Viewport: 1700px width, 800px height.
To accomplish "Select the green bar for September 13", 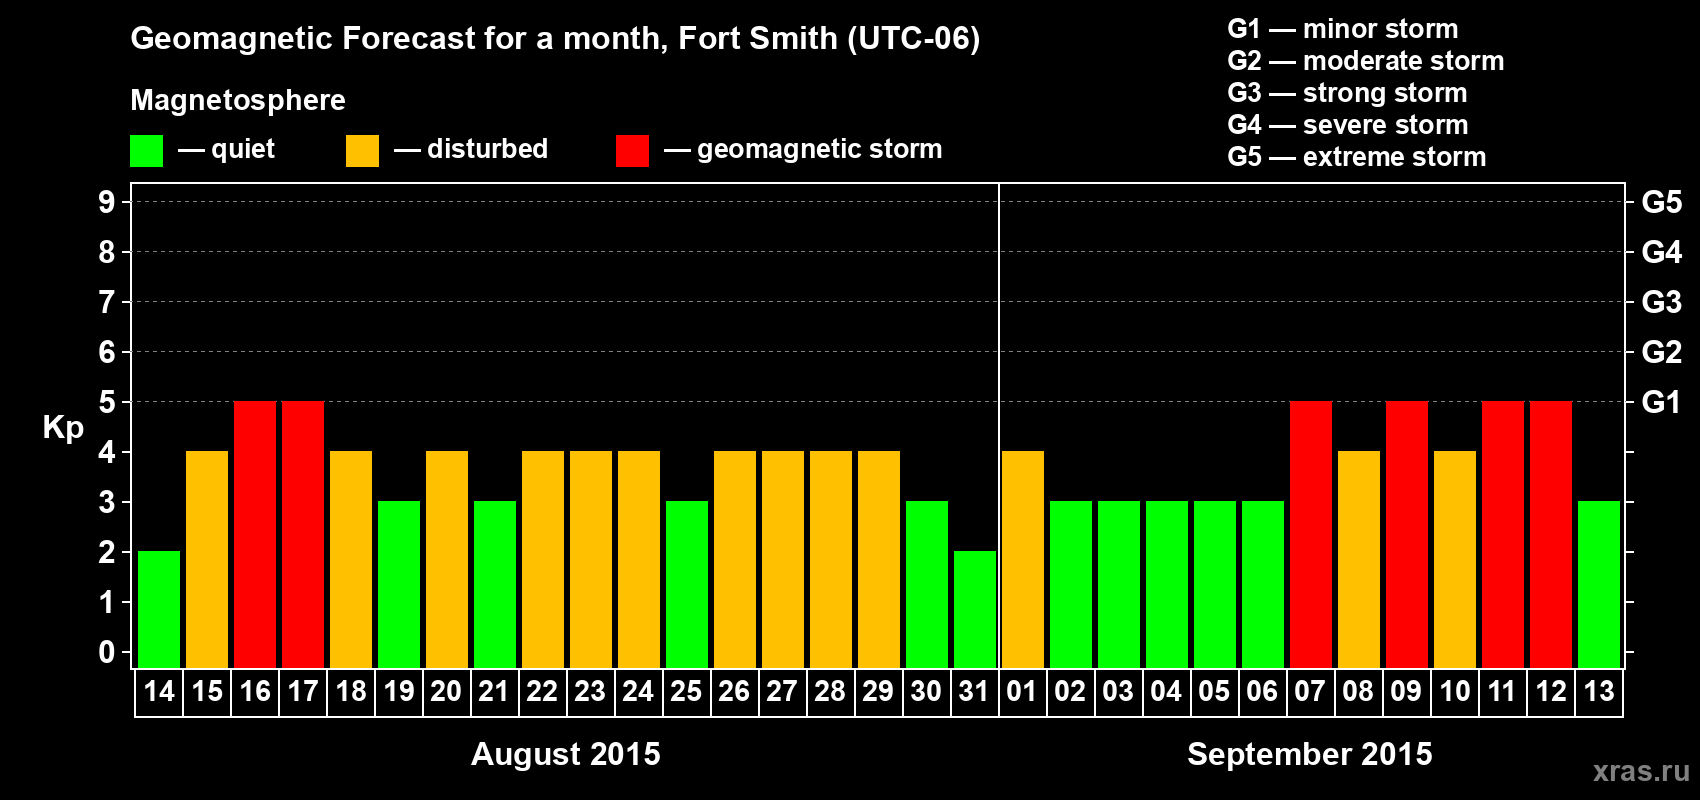I will [x=1599, y=584].
